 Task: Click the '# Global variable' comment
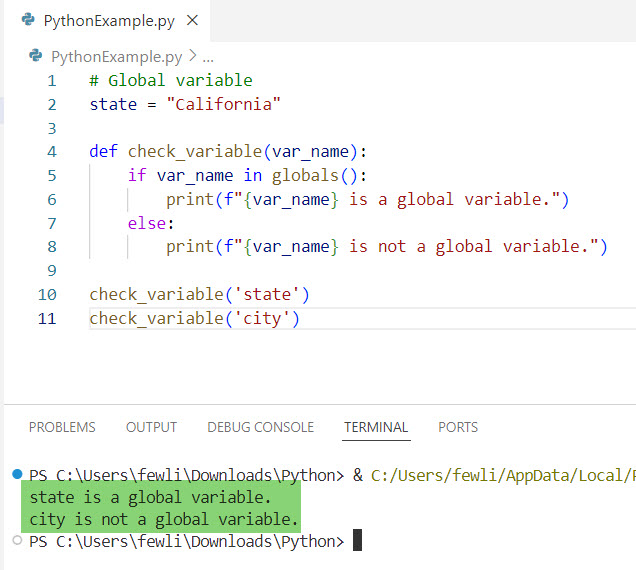click(x=171, y=80)
